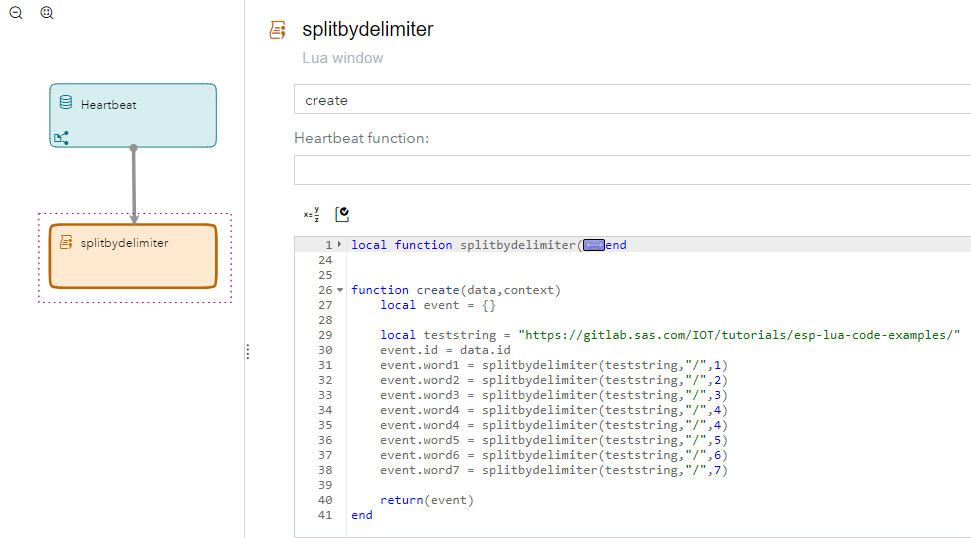Click the input field containing create
The width and height of the screenshot is (971, 538).
coord(632,100)
